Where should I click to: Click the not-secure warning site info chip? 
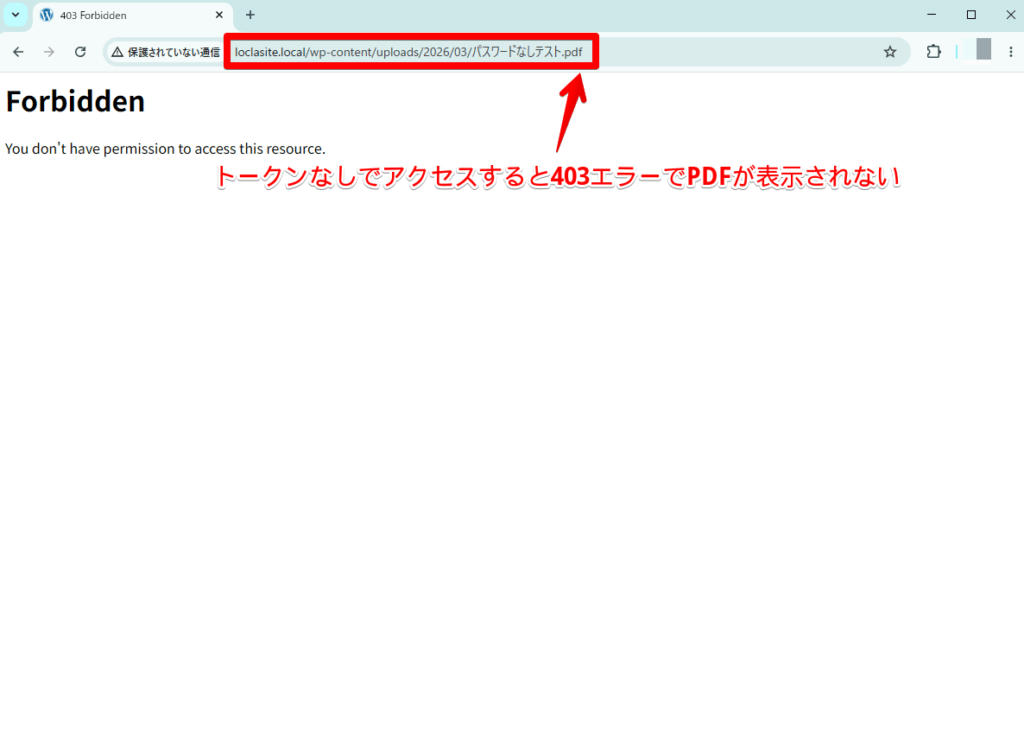click(165, 52)
